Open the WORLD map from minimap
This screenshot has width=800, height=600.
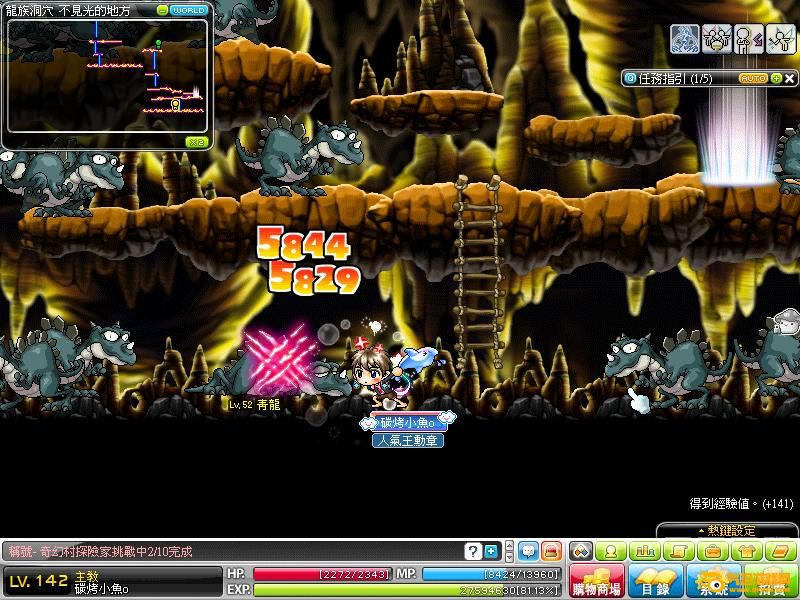189,10
